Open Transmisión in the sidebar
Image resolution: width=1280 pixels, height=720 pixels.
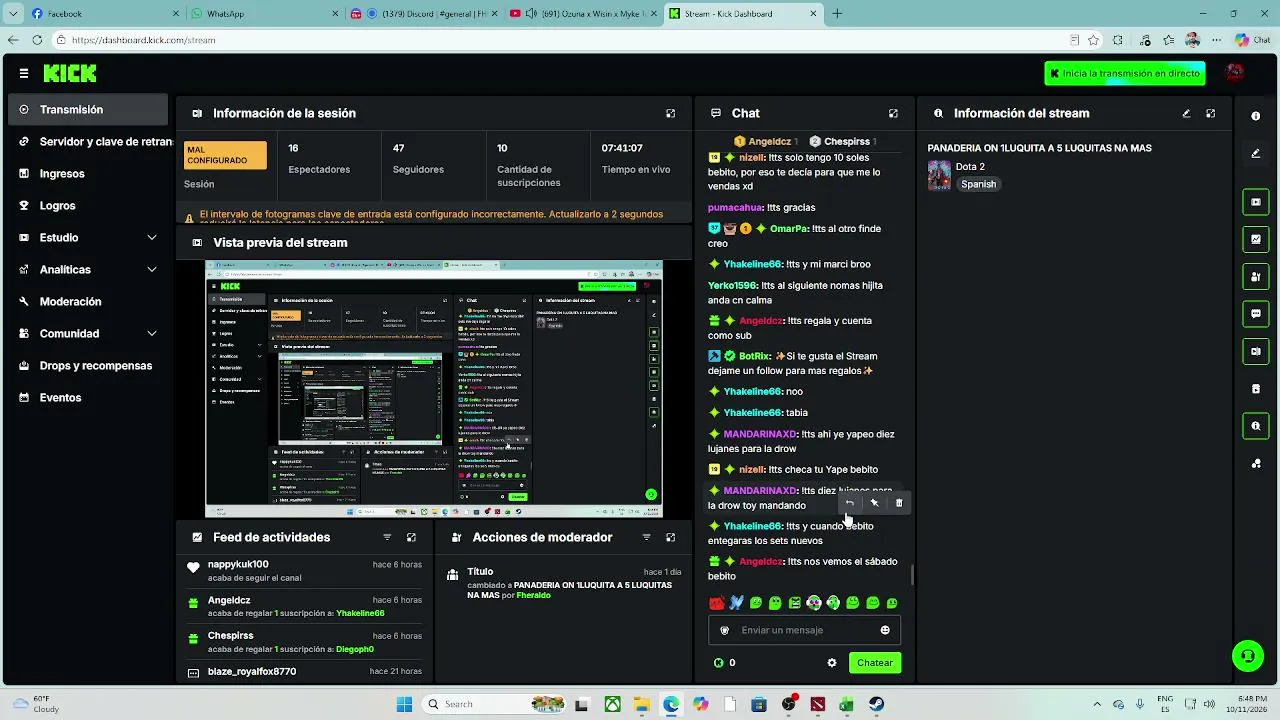click(x=88, y=109)
